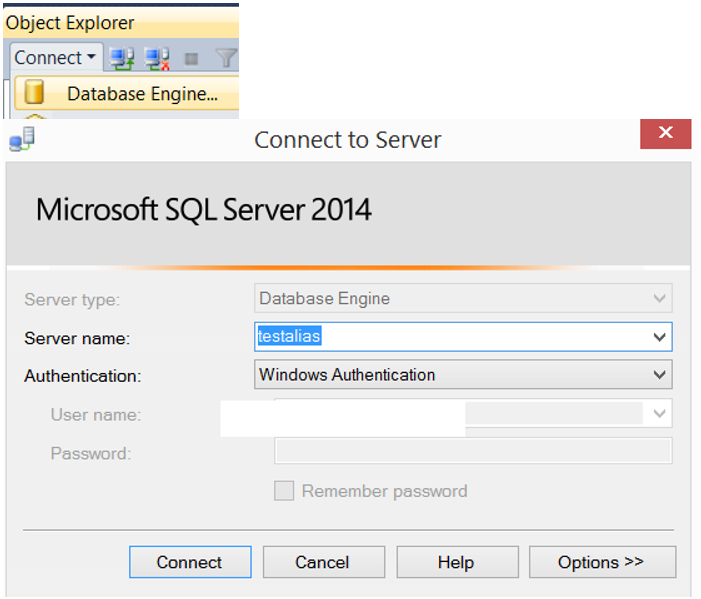
Task: Click the Stop square icon
Action: coord(191,59)
